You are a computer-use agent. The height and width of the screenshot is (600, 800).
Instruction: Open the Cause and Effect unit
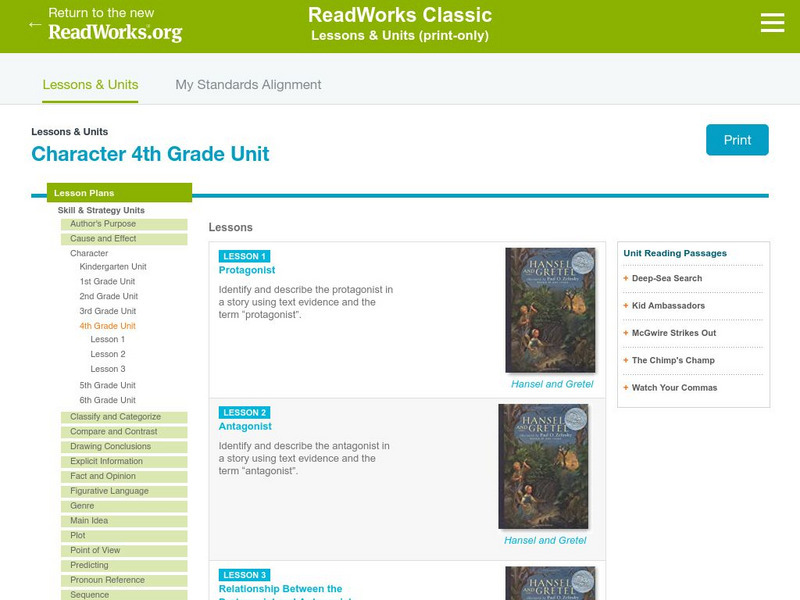click(124, 239)
